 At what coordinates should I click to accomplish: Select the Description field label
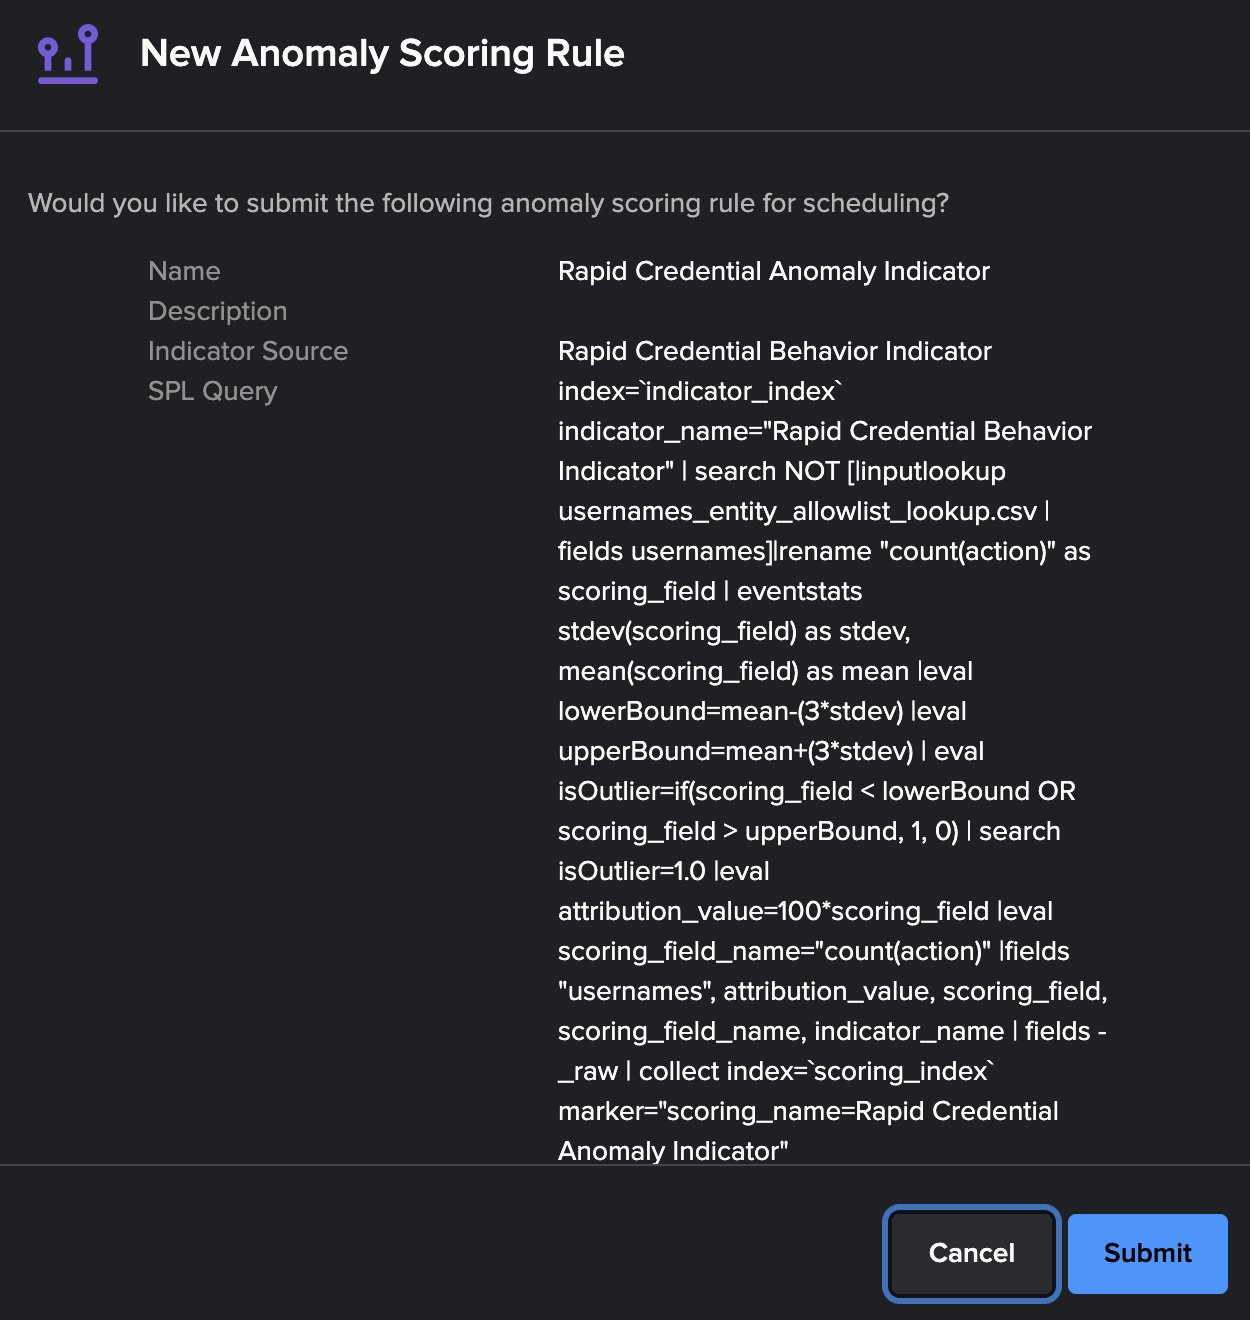(217, 311)
